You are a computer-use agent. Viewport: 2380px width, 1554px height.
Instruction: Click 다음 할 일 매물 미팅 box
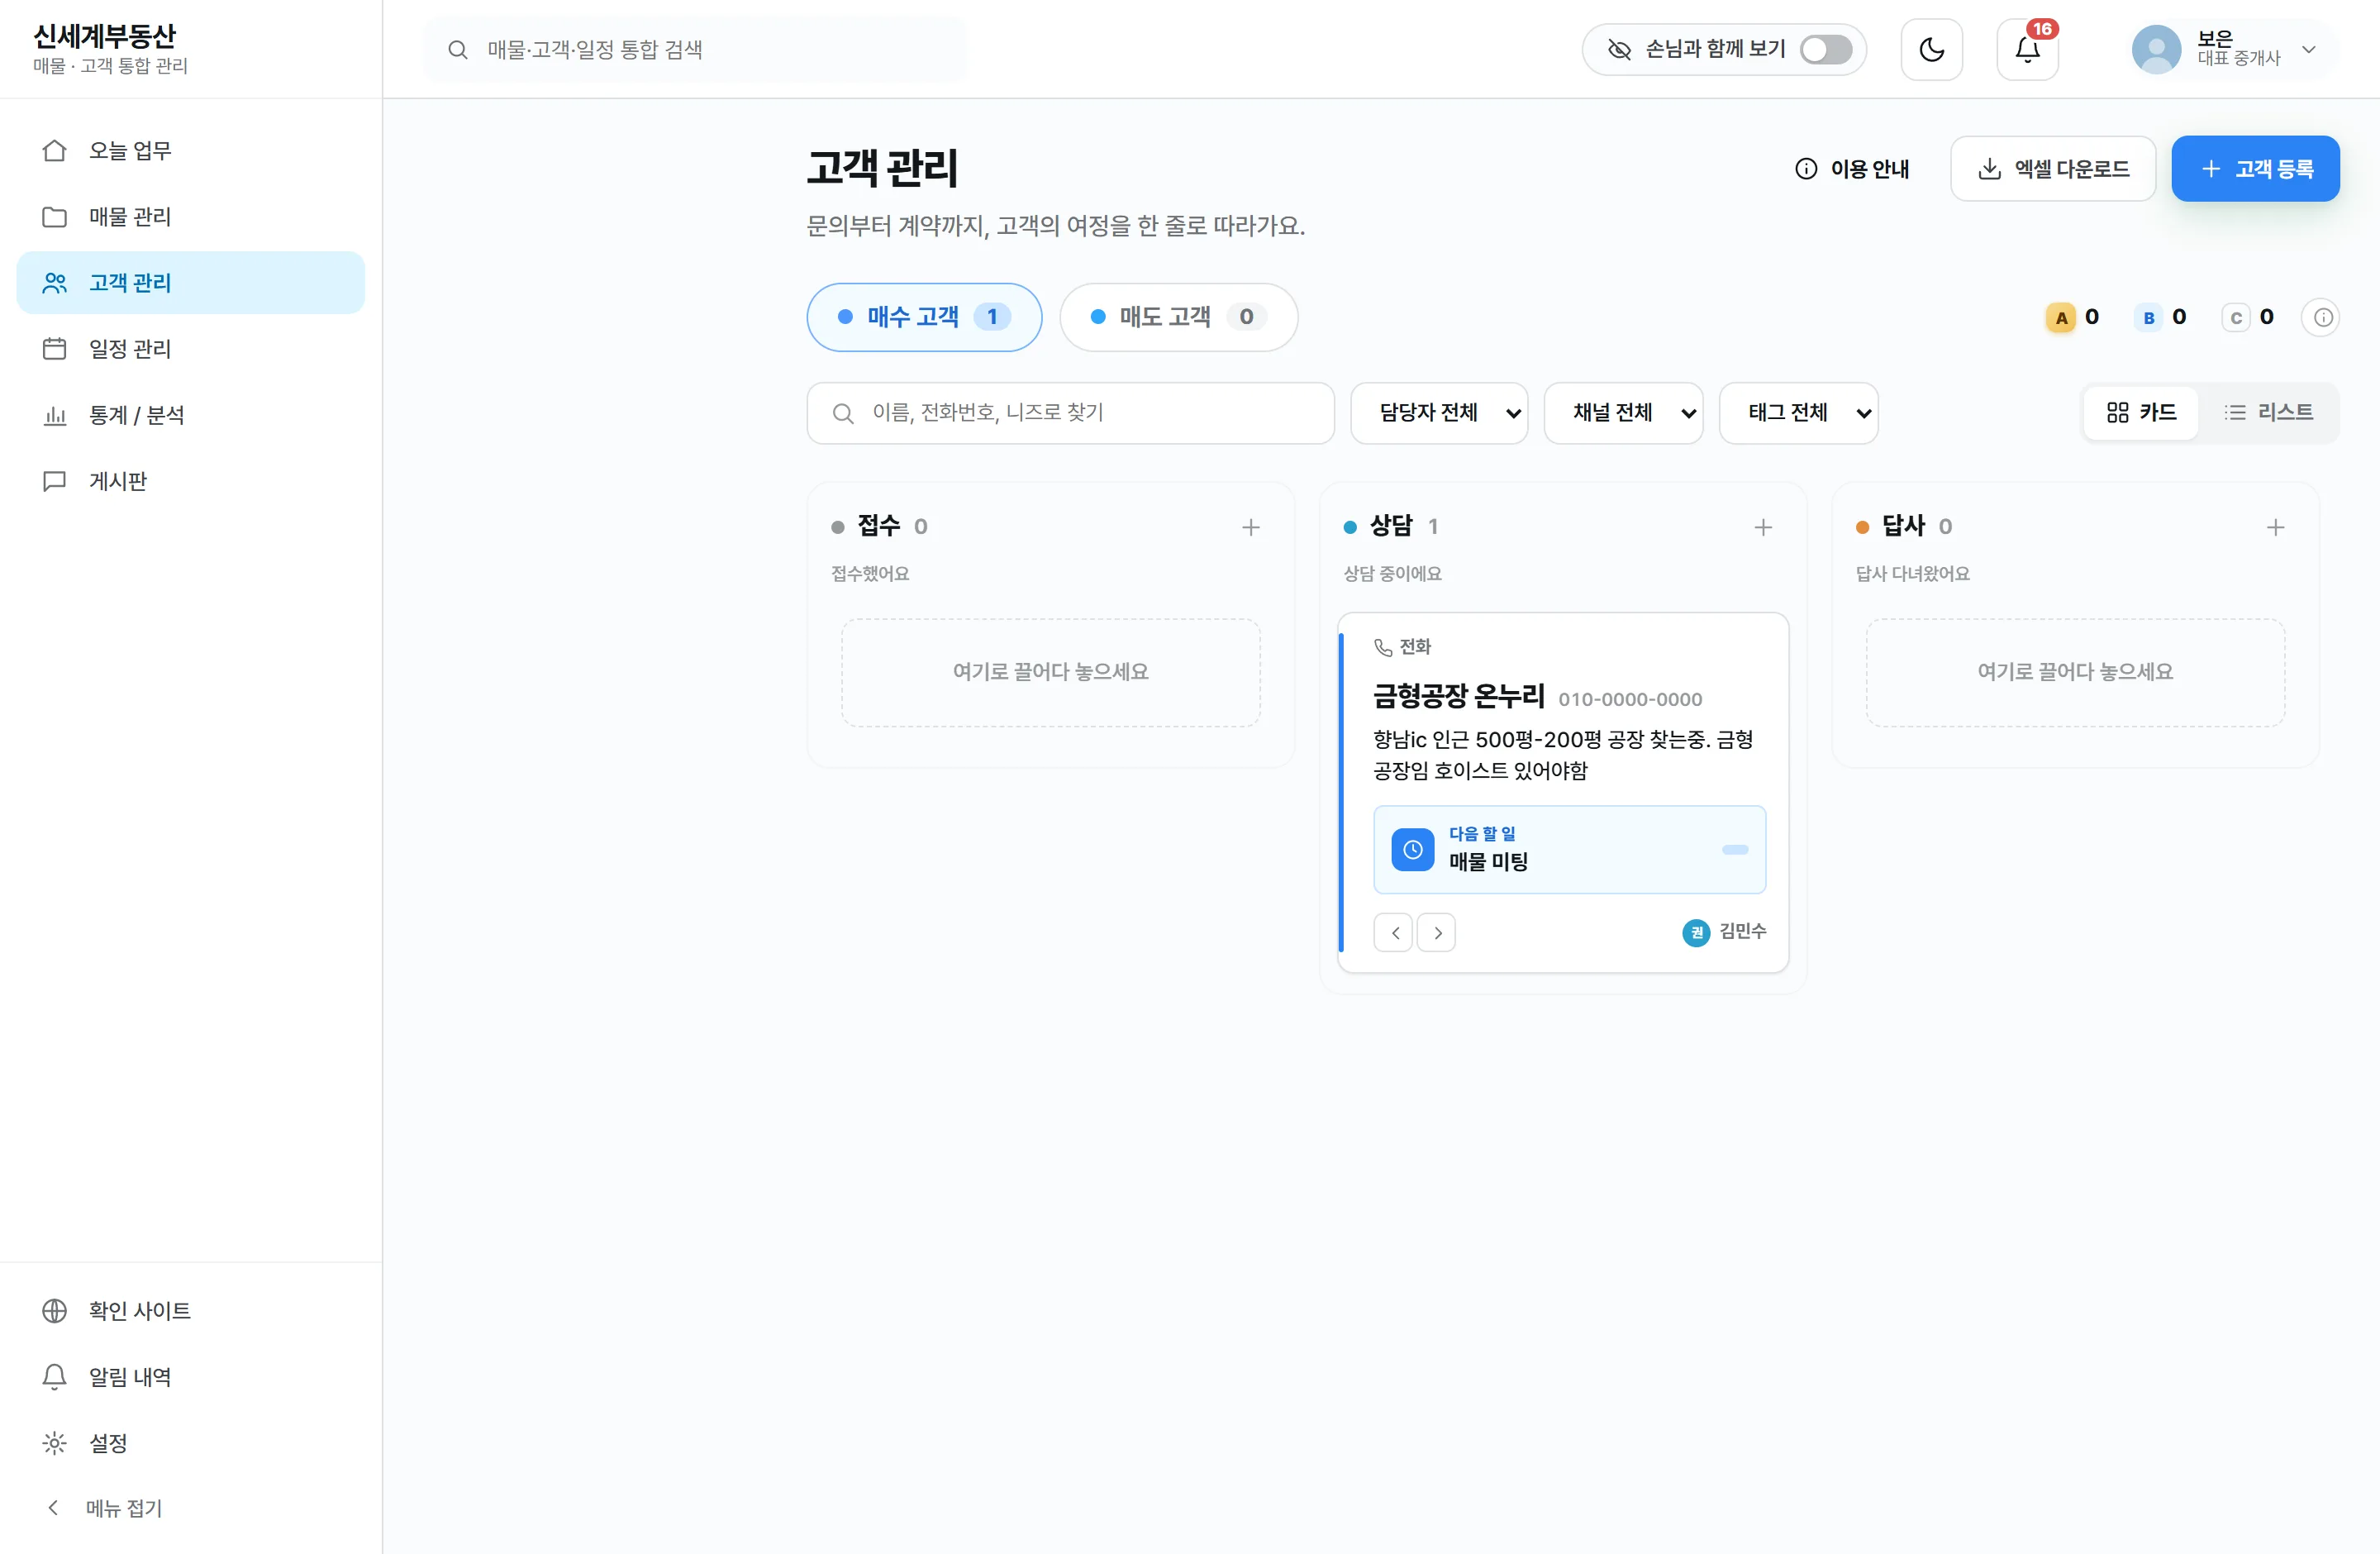click(1569, 849)
